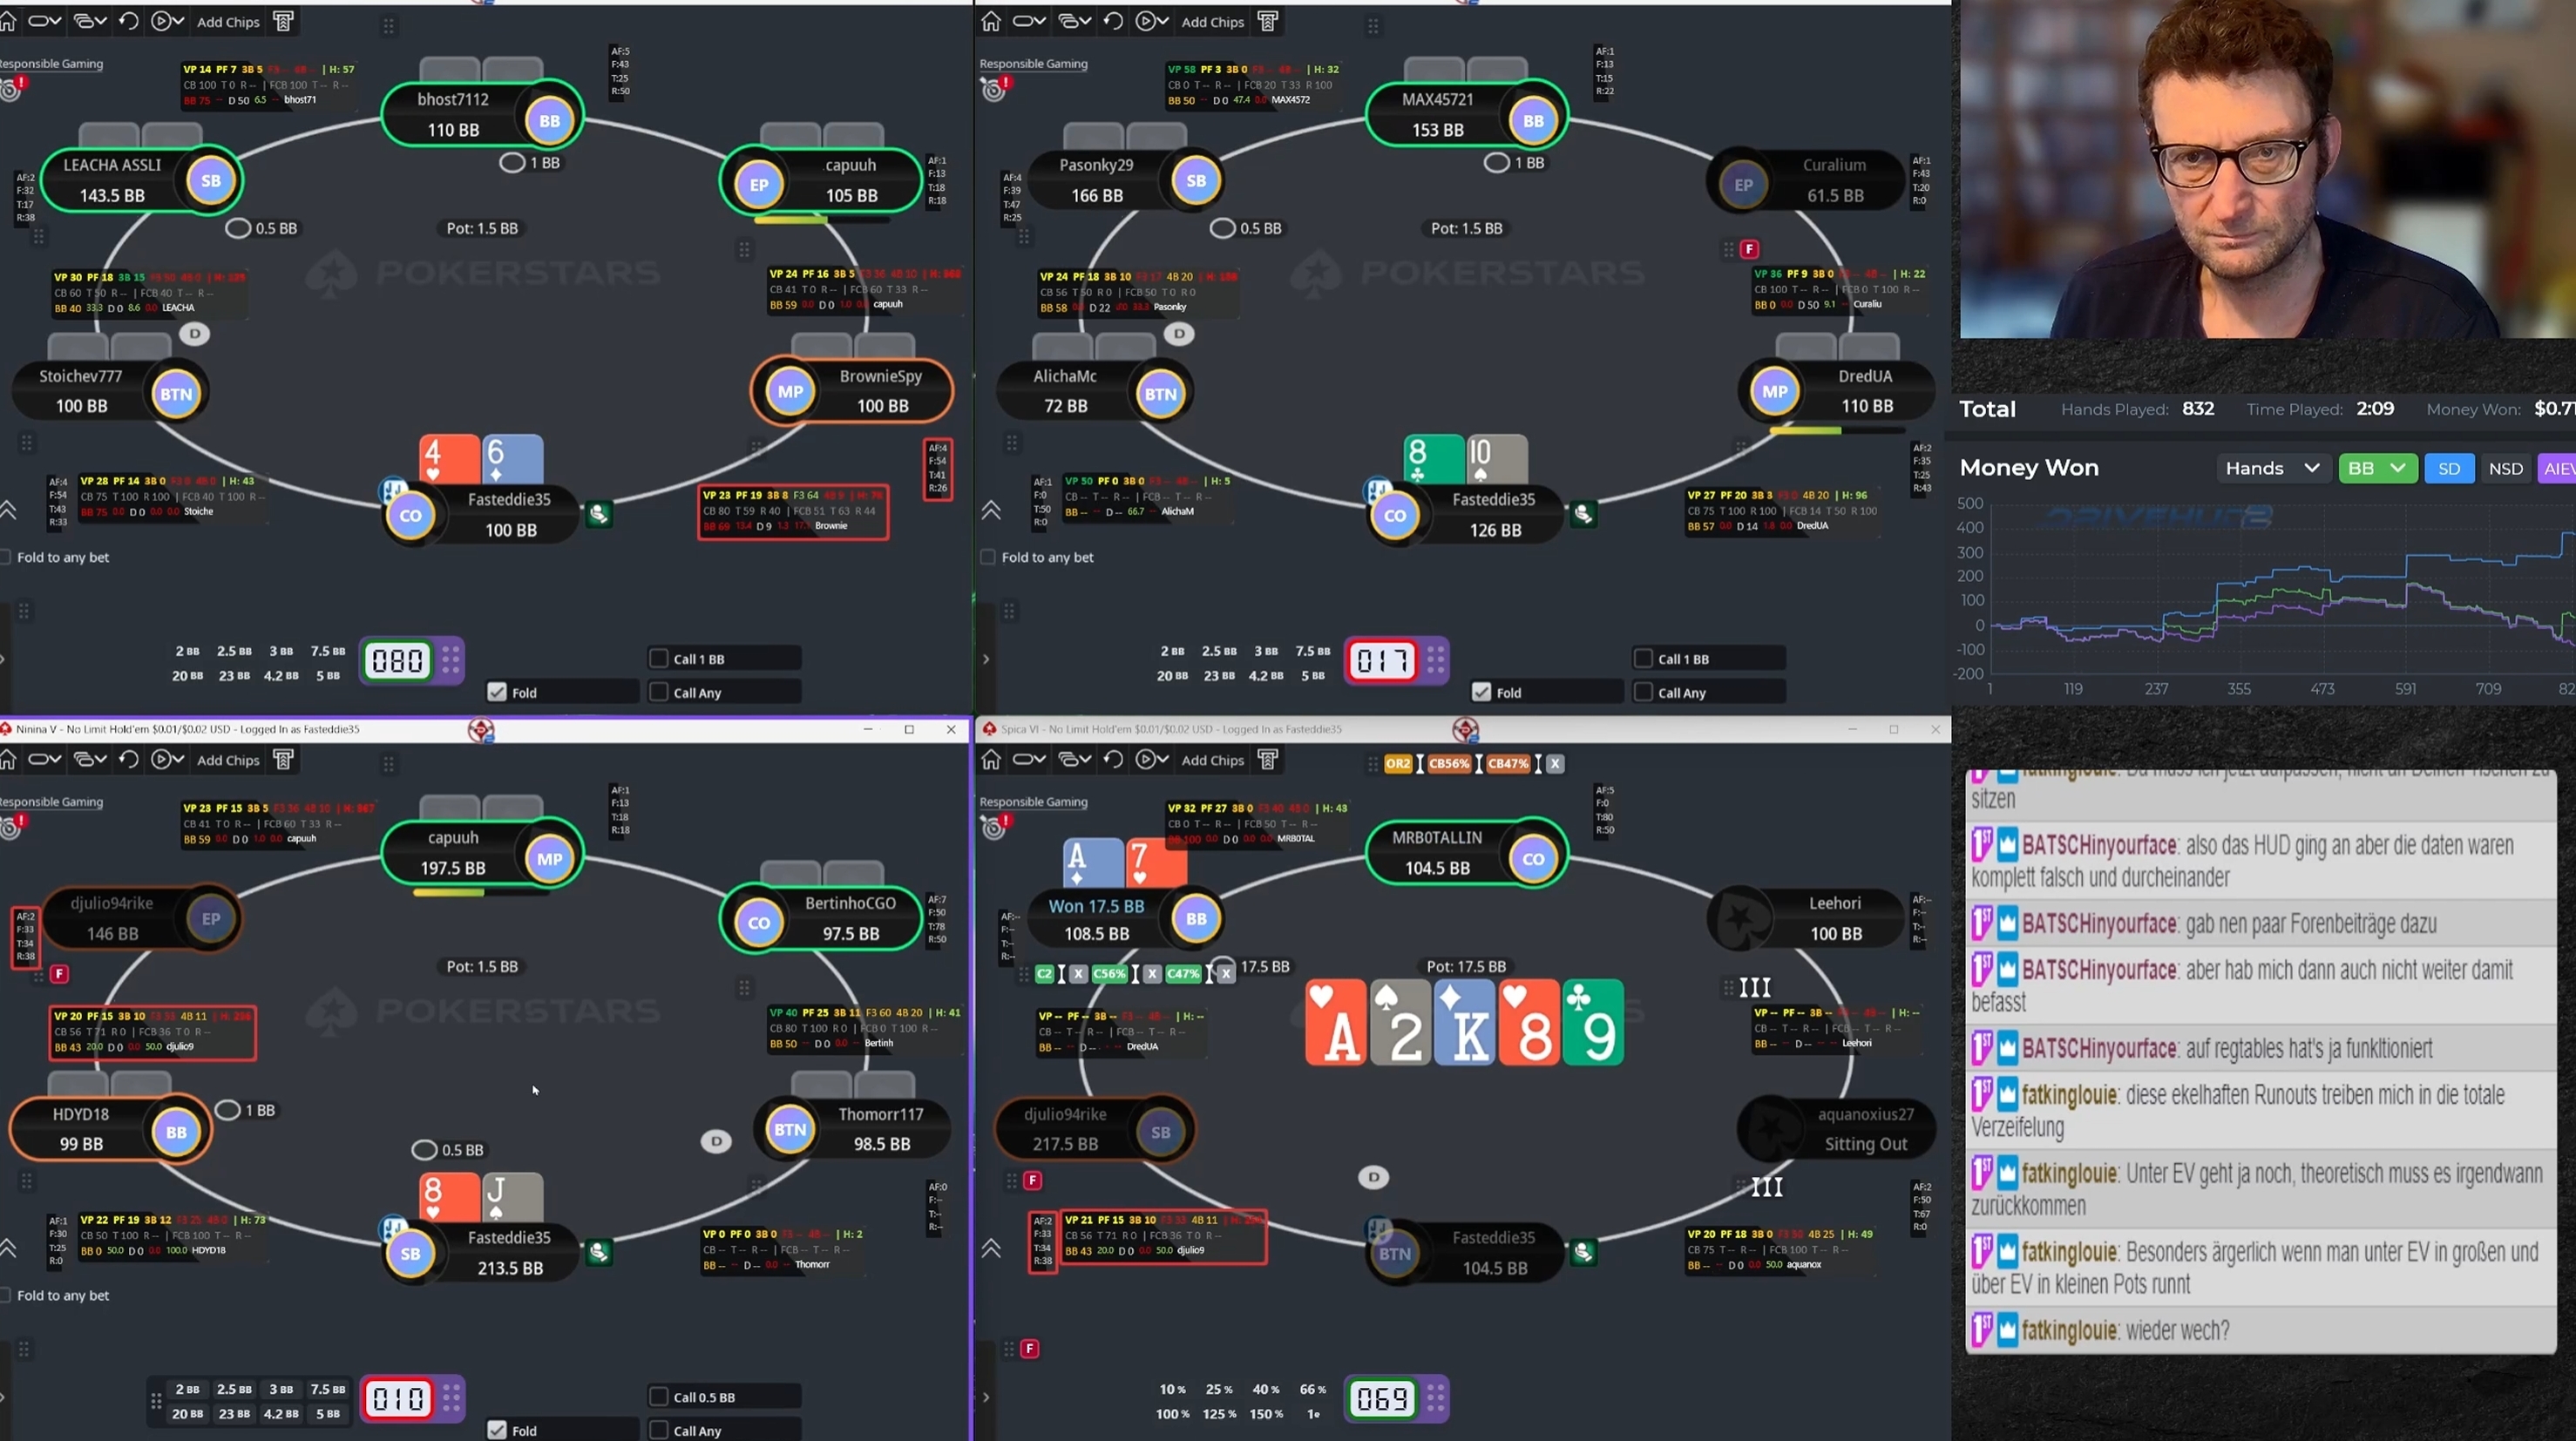The width and height of the screenshot is (2576, 1441).
Task: Choose the 66% pot bet in Spica VI window
Action: [1312, 1389]
